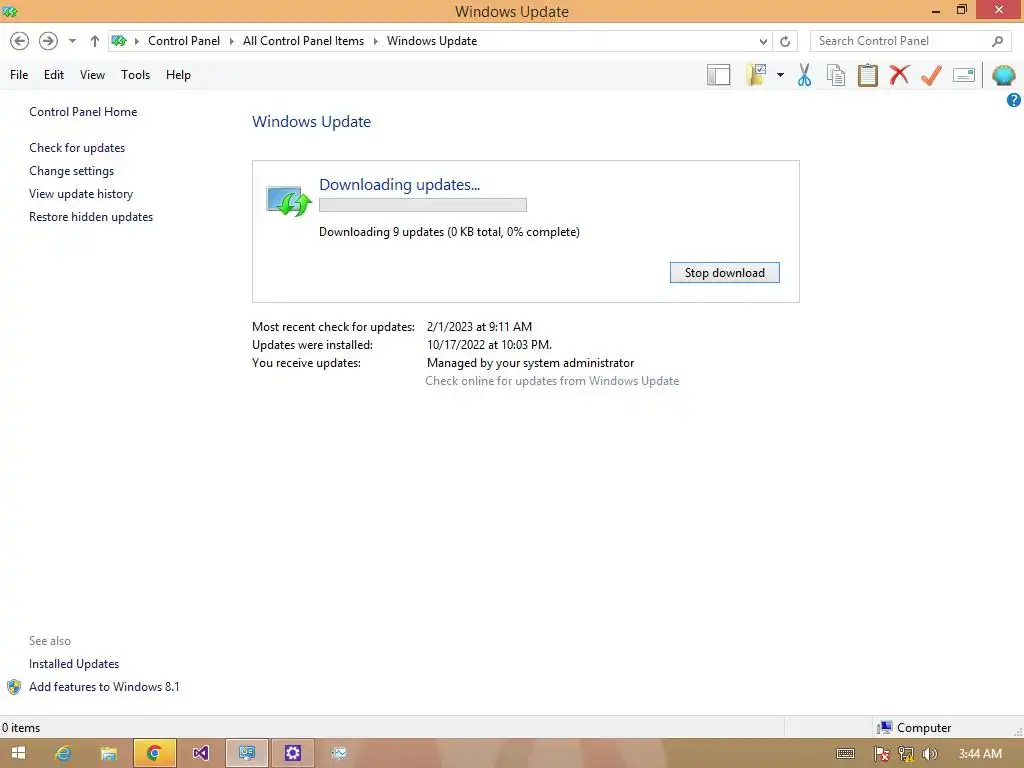
Task: Open the folder options toolbar icon
Action: [756, 75]
